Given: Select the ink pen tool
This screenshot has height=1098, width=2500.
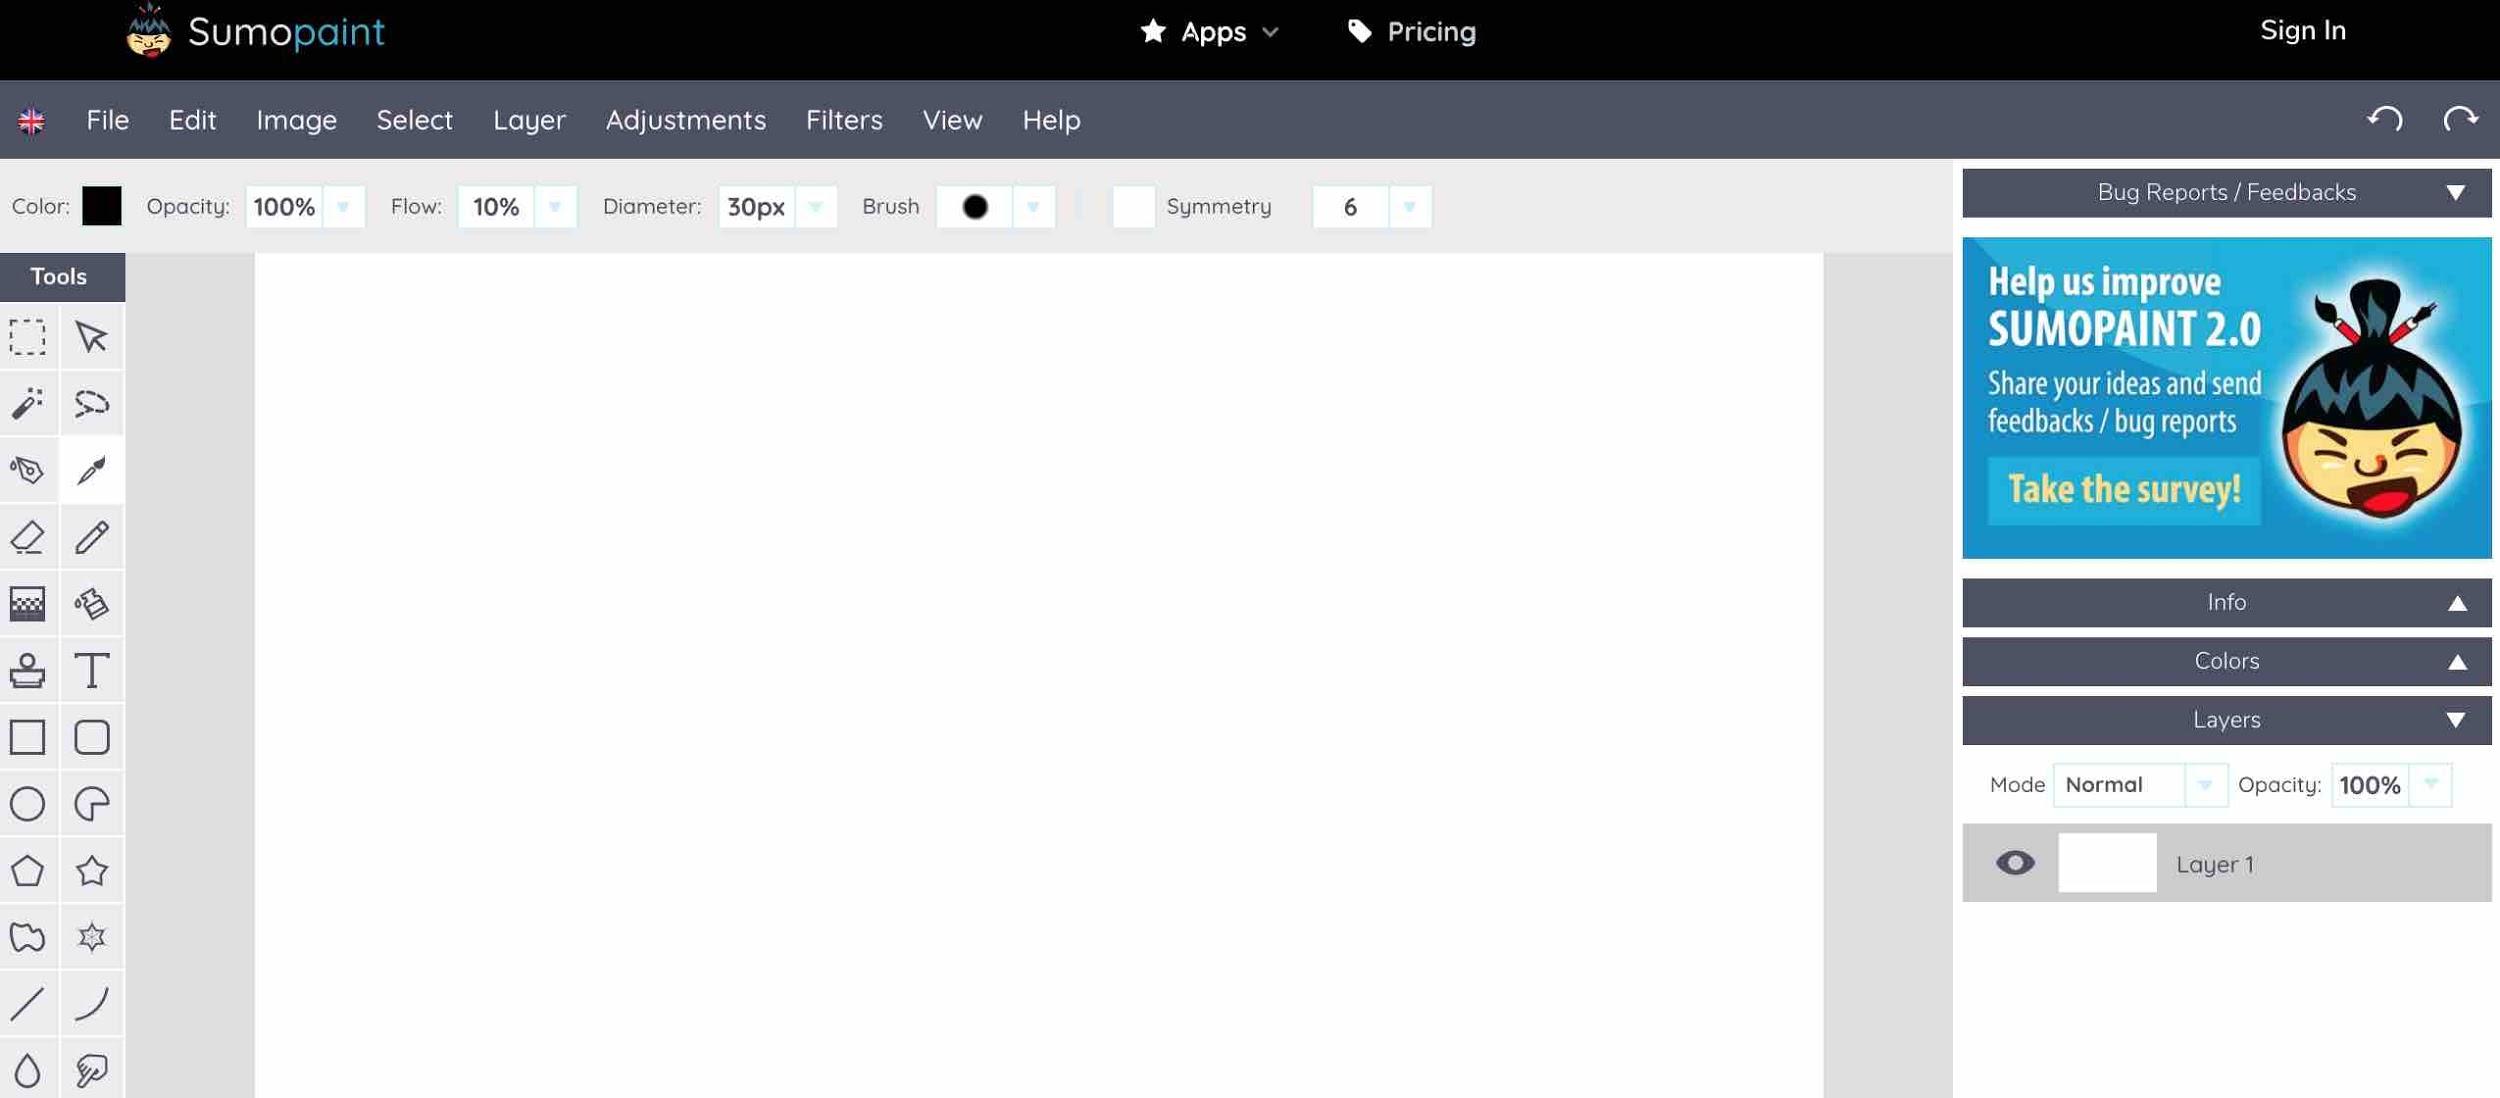Looking at the screenshot, I should point(28,470).
